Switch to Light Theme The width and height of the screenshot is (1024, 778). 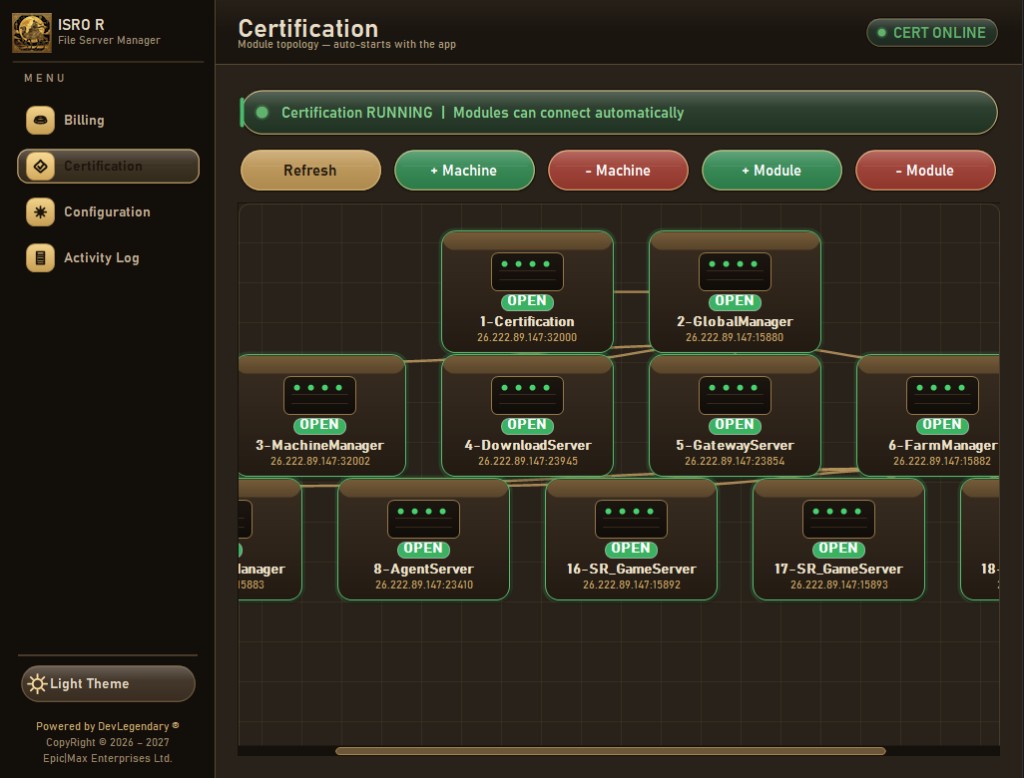click(108, 683)
